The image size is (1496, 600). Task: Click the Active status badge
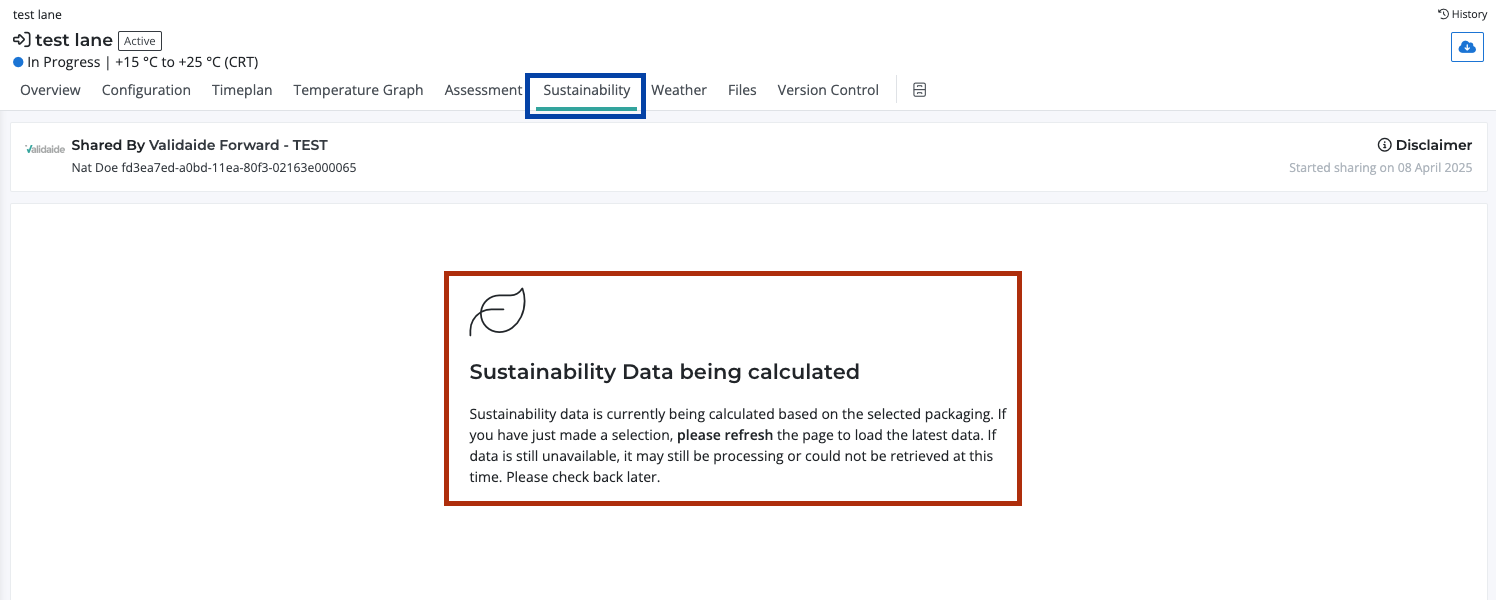click(x=140, y=41)
